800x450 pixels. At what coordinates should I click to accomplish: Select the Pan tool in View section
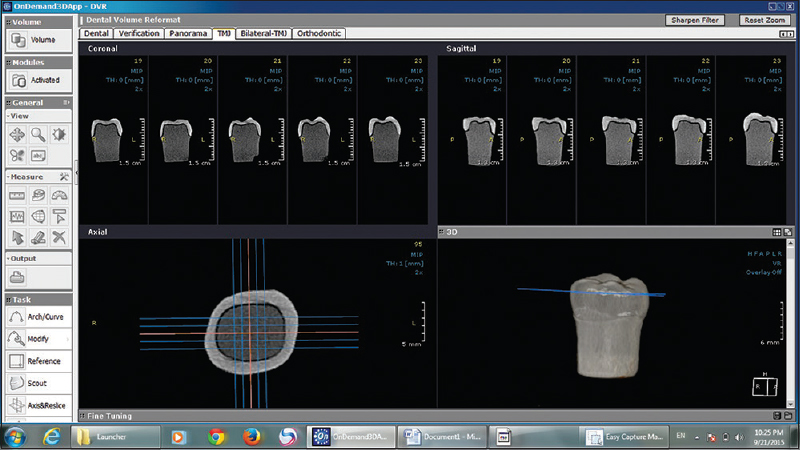click(18, 133)
